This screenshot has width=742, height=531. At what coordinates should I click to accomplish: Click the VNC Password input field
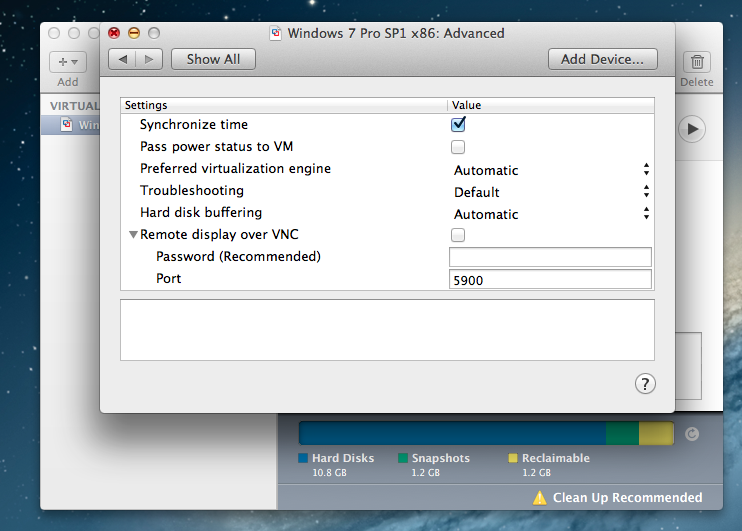pyautogui.click(x=550, y=257)
